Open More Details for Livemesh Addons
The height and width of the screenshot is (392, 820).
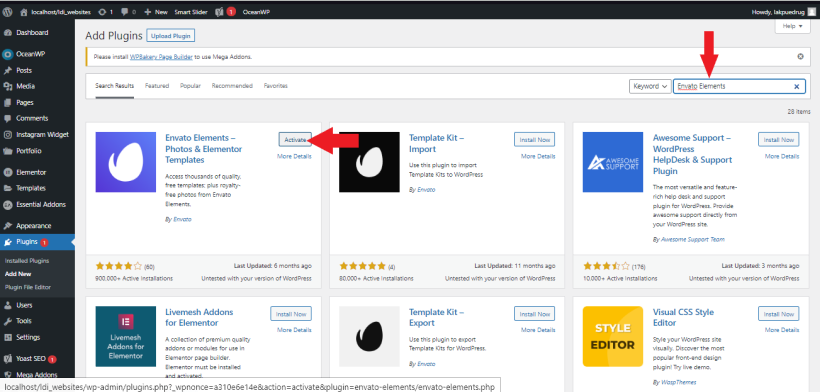(294, 330)
